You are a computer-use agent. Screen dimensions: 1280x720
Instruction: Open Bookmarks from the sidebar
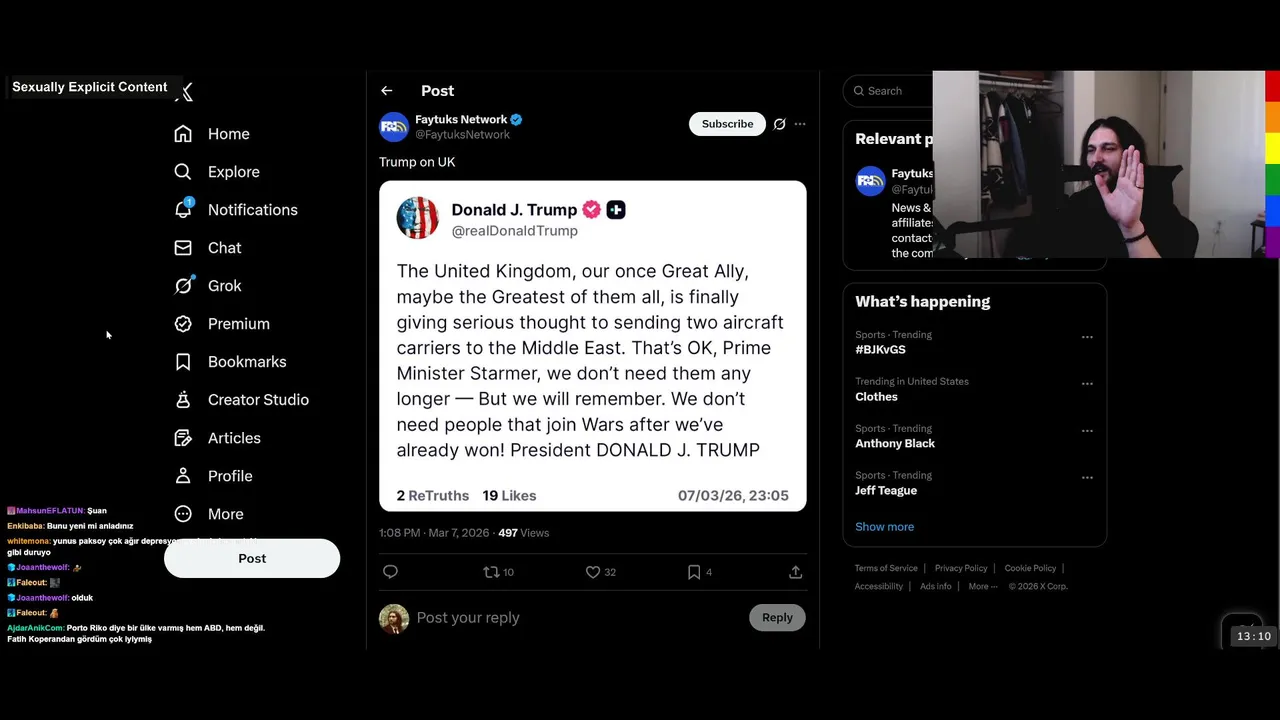coord(230,362)
